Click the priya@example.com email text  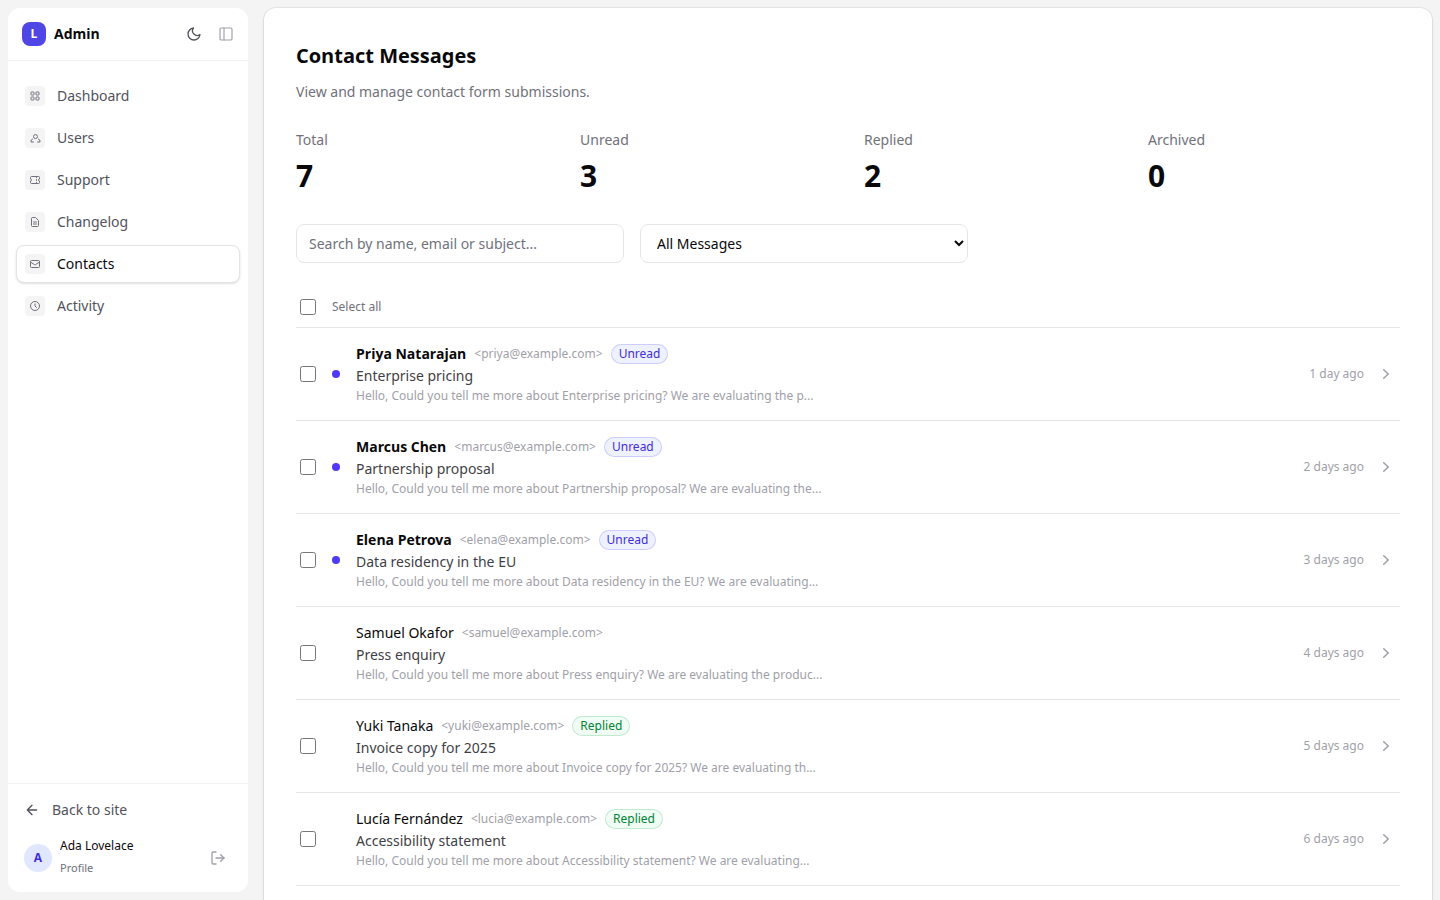(x=538, y=354)
